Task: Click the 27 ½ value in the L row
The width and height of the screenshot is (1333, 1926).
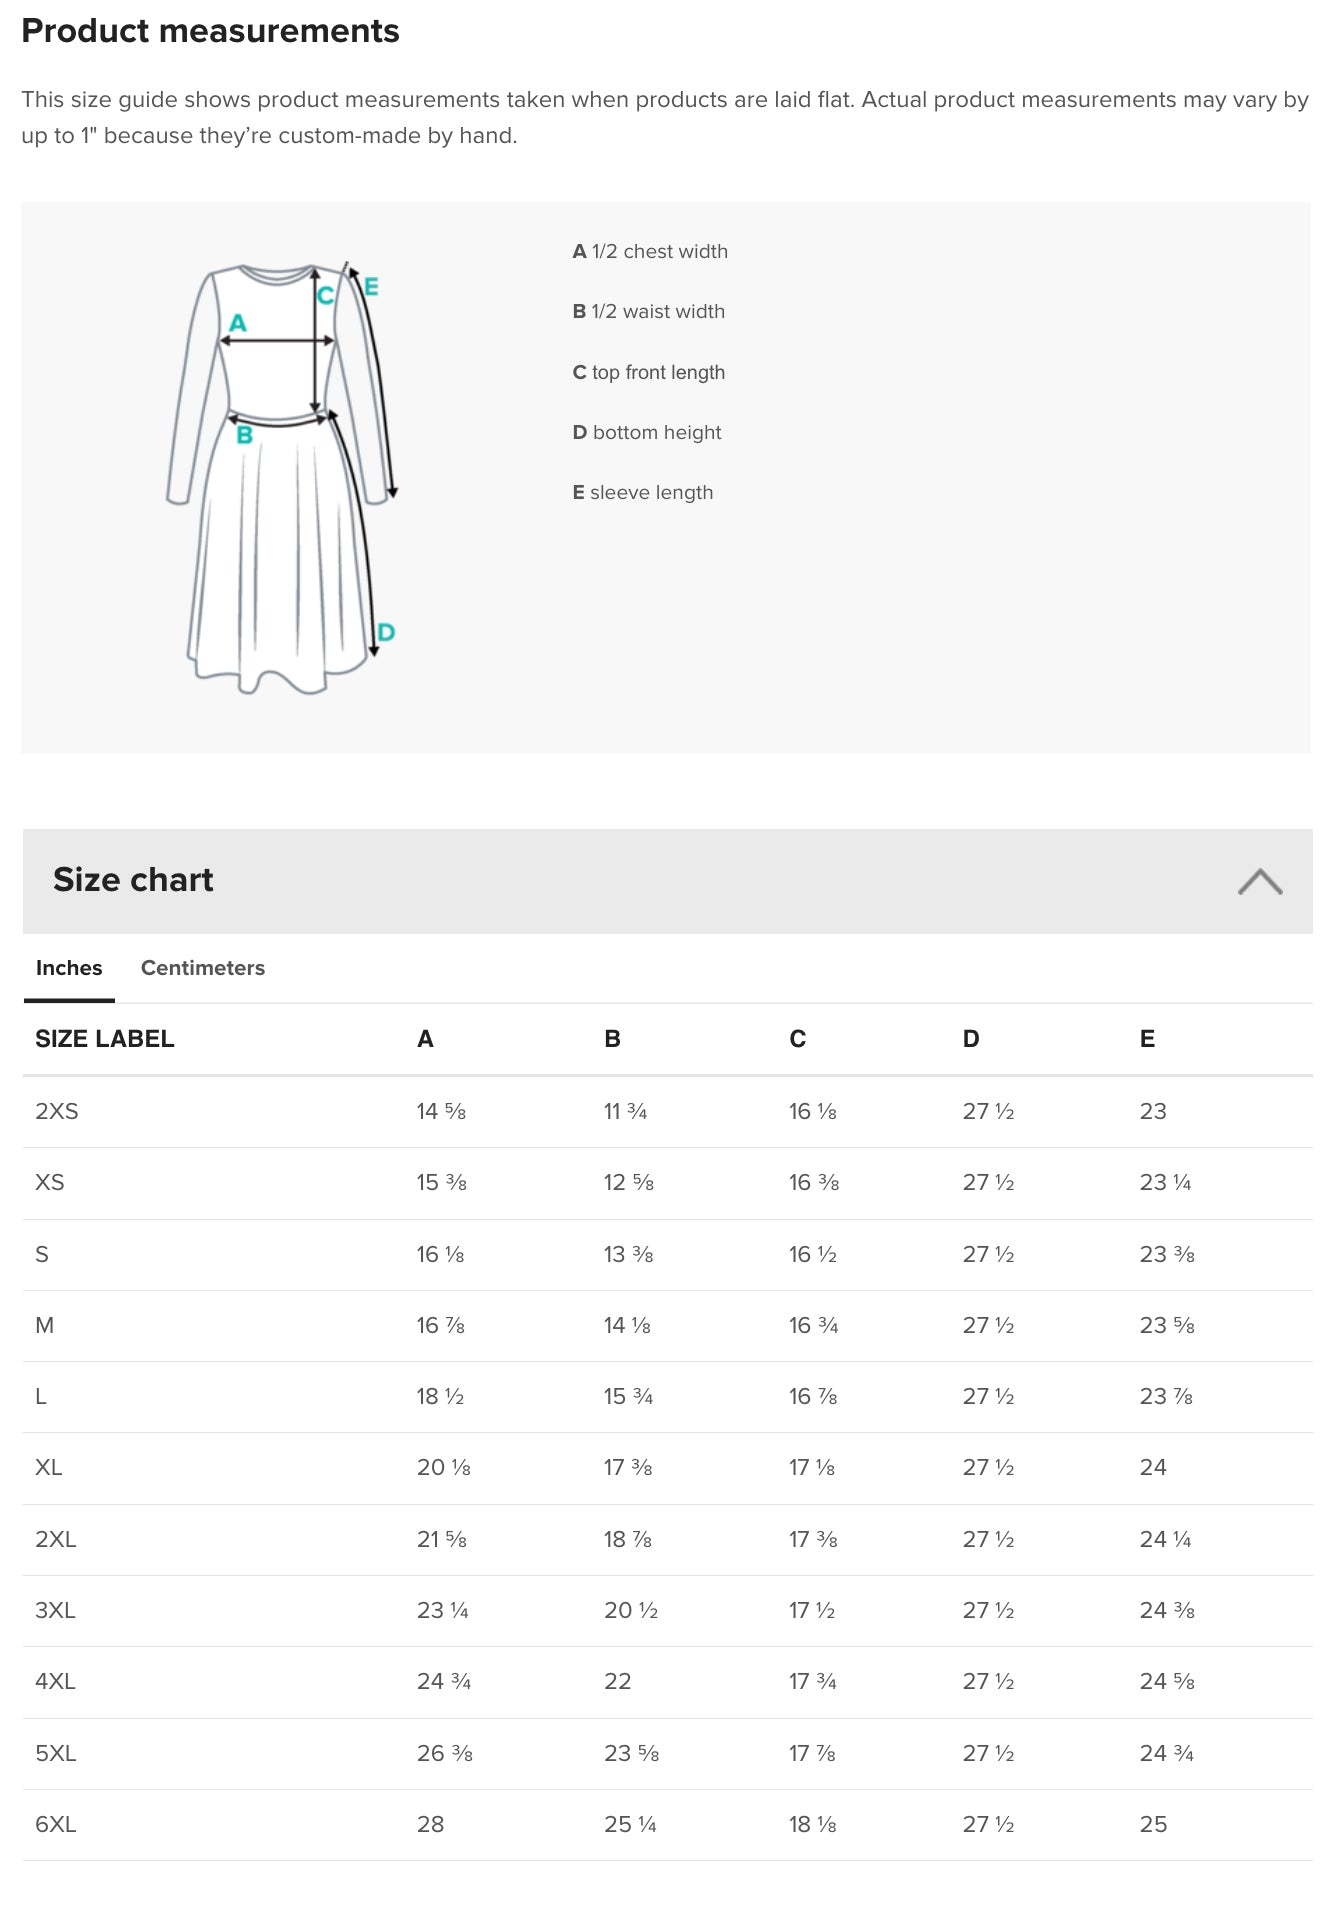Action: click(x=987, y=1396)
